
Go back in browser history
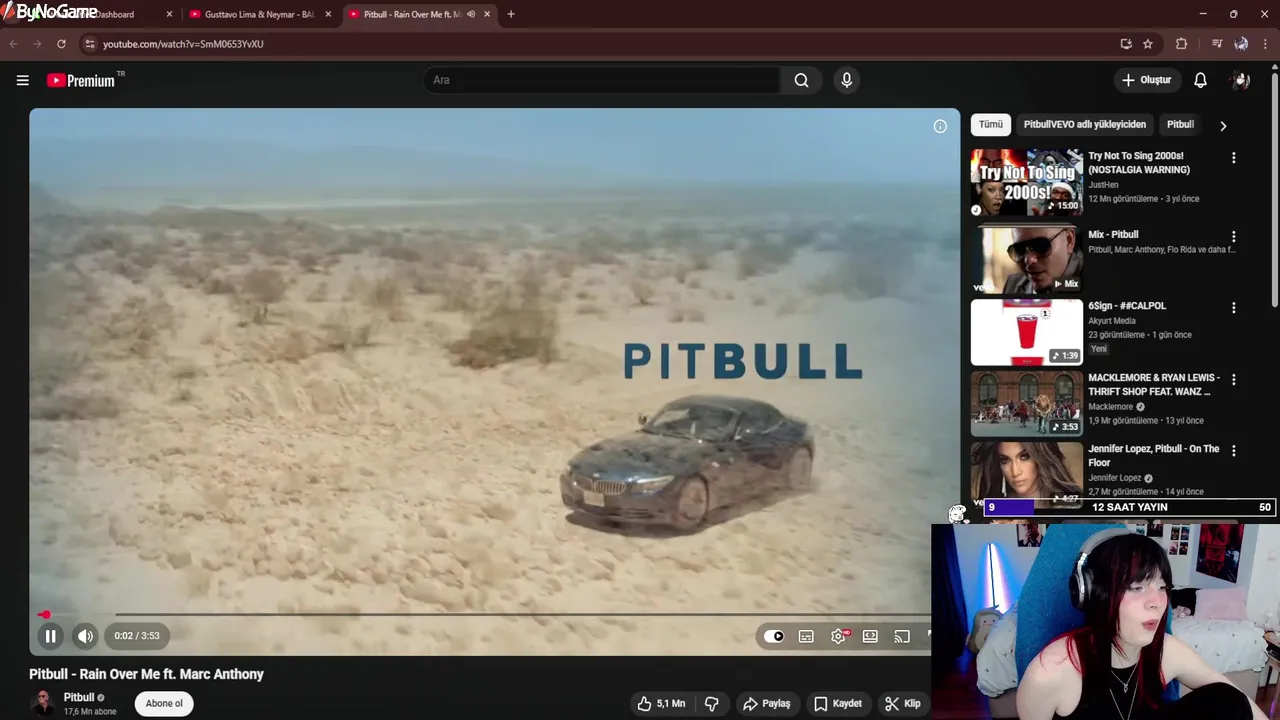tap(14, 44)
